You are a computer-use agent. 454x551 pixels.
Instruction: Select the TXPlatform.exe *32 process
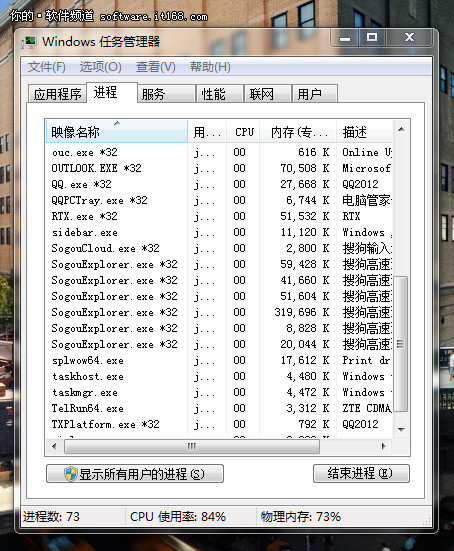coord(219,424)
